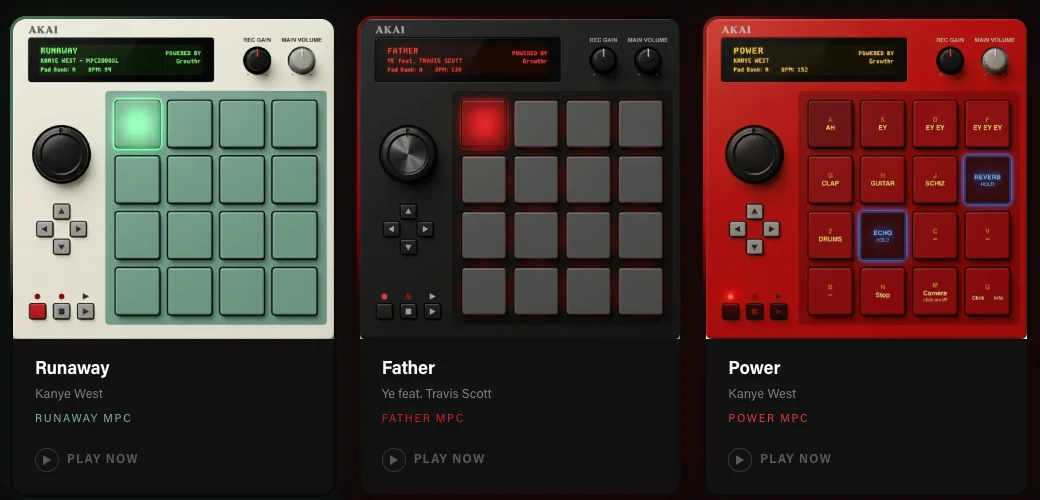Click the right arrow on Runaway MPC
The width and height of the screenshot is (1040, 500).
point(78,229)
